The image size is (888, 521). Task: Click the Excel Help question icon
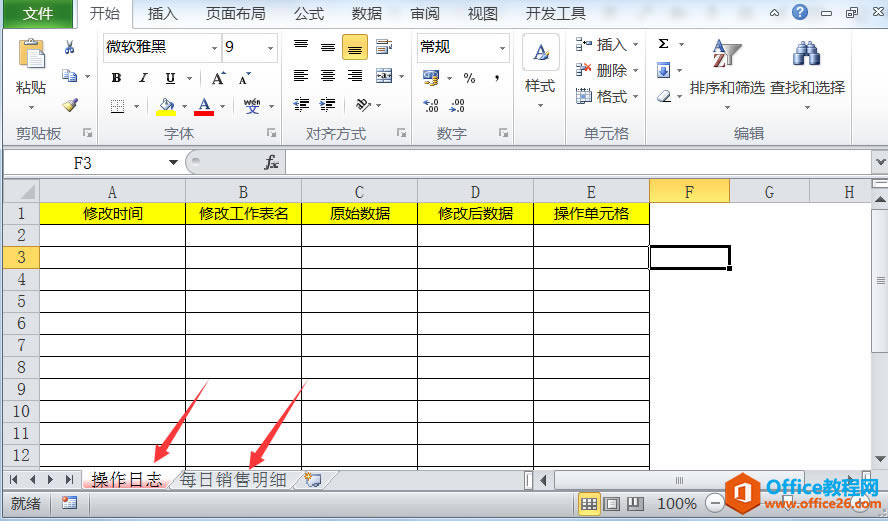point(800,12)
